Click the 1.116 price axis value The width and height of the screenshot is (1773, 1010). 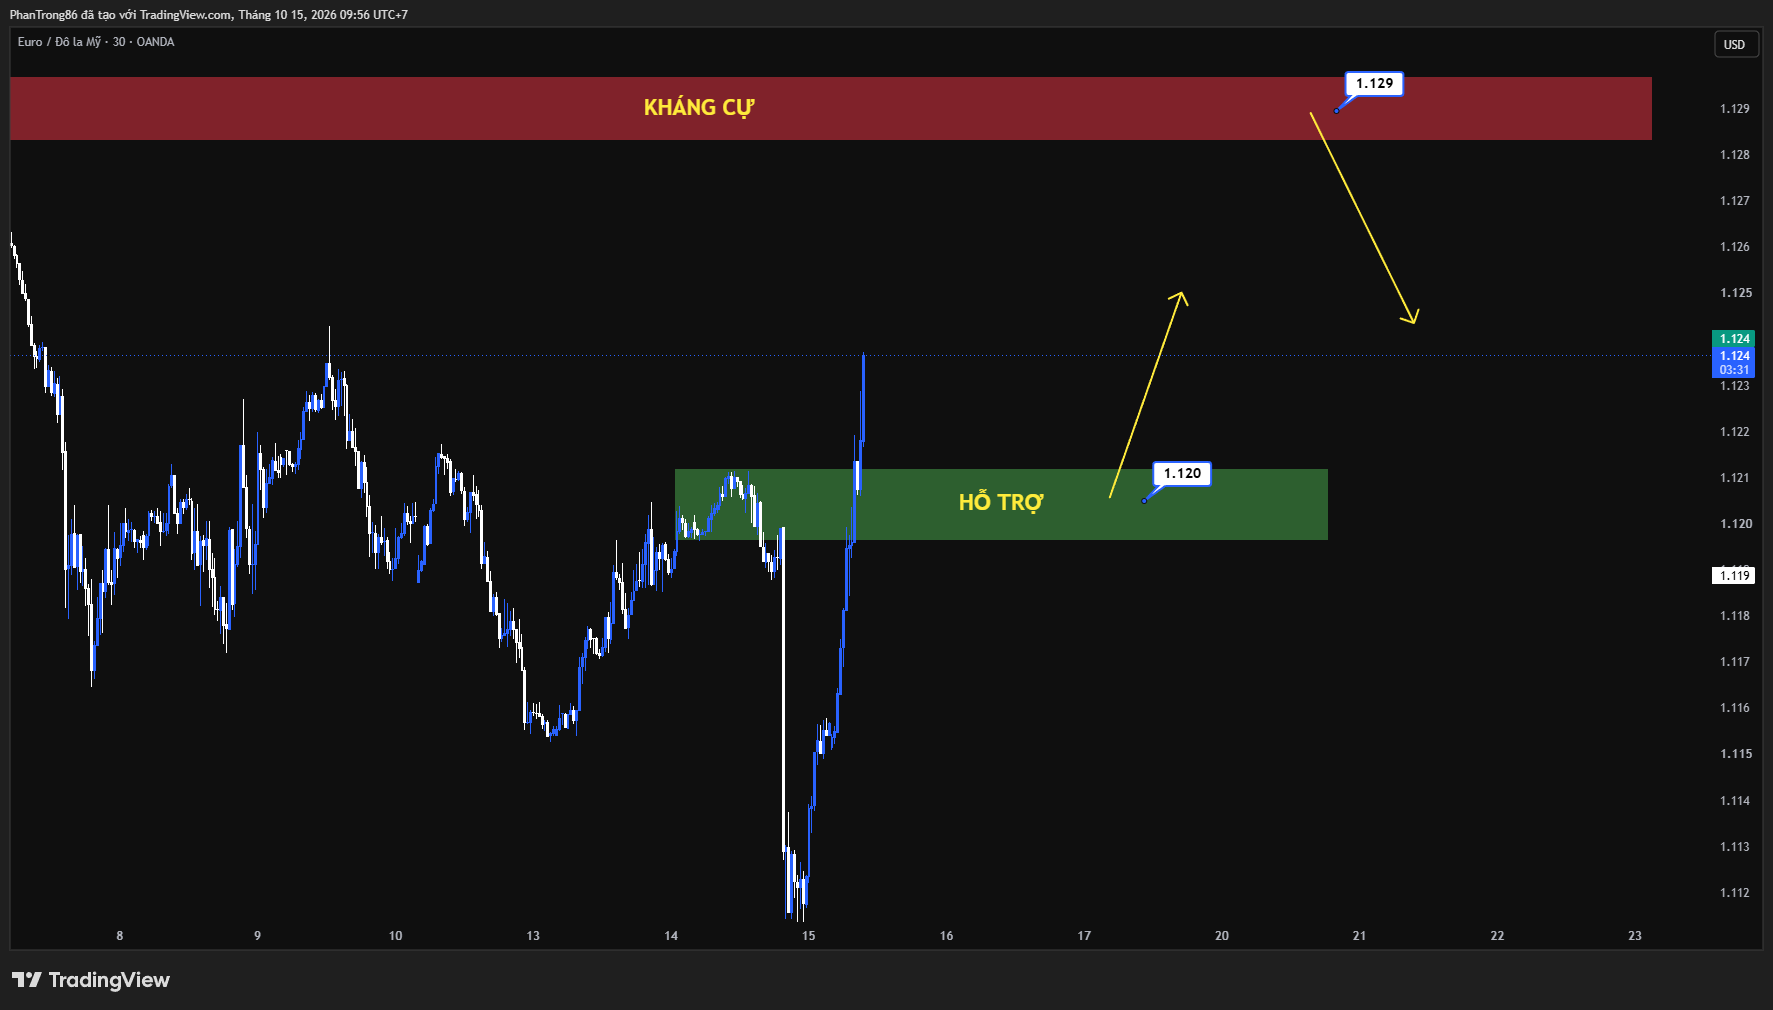1735,708
